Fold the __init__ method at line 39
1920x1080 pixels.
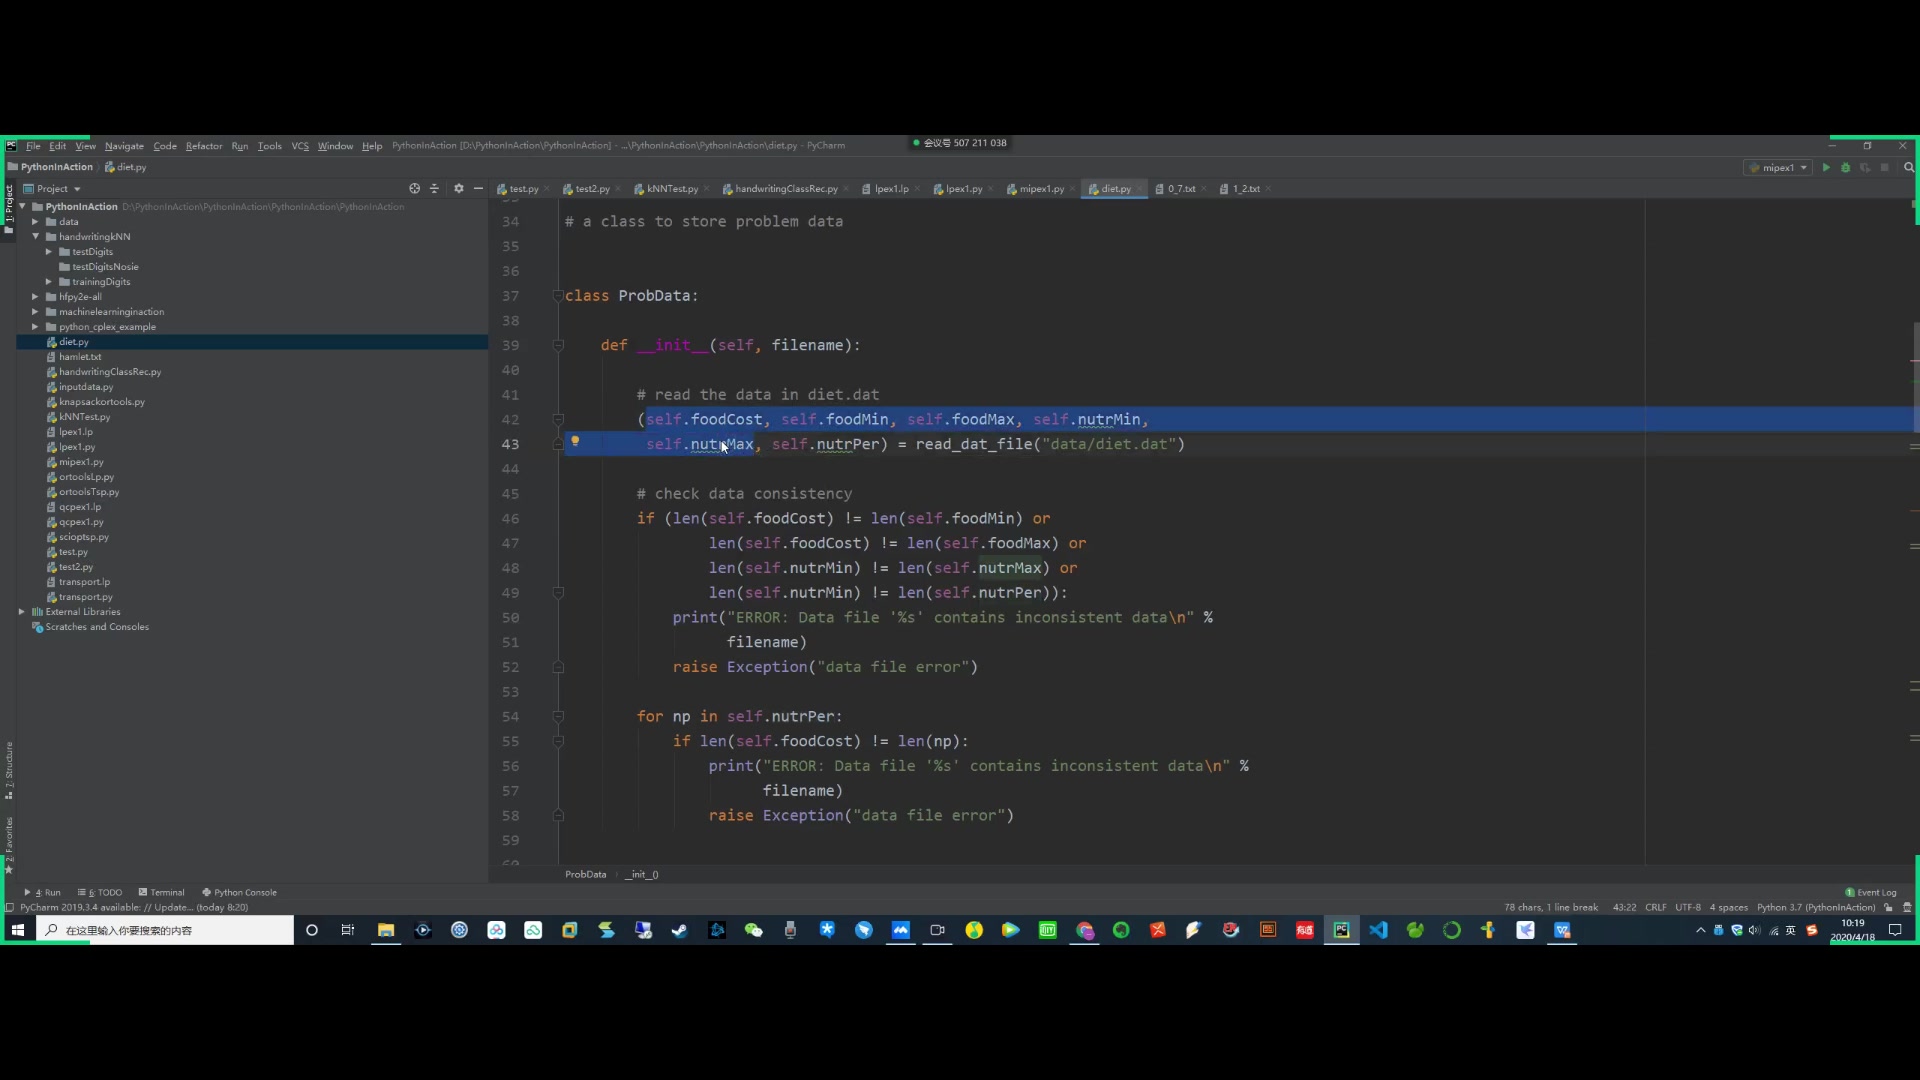(558, 345)
